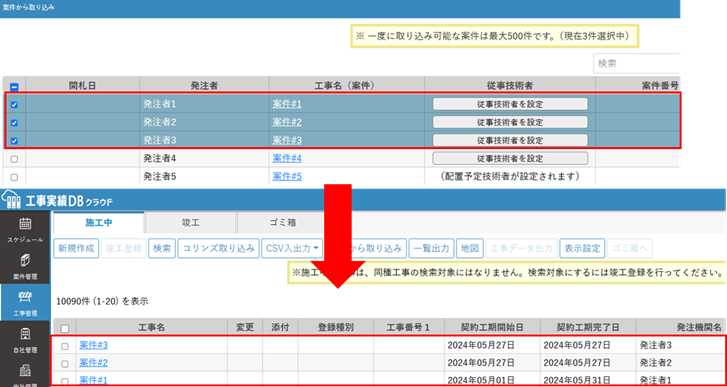
Task: Check the checkbox beside 案件#2 in lower table
Action: [65, 363]
